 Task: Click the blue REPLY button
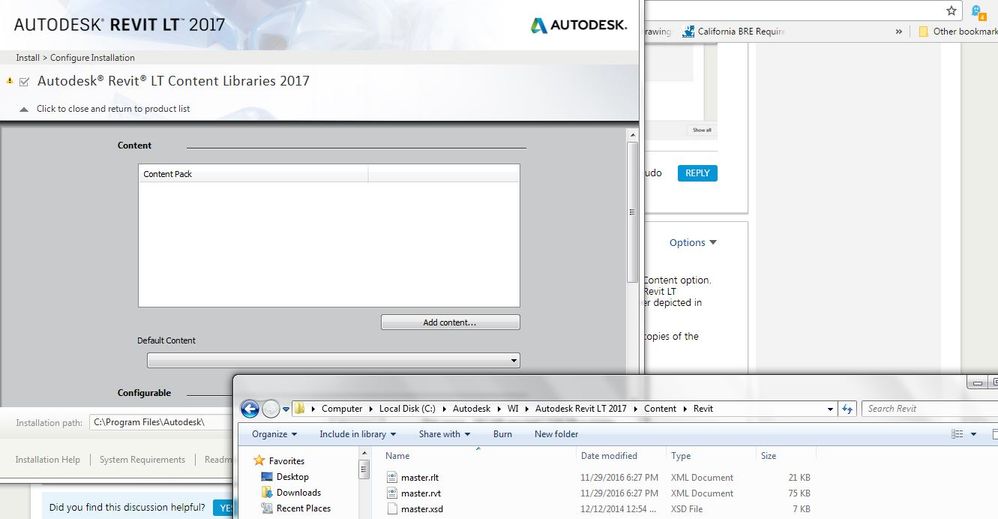698,173
